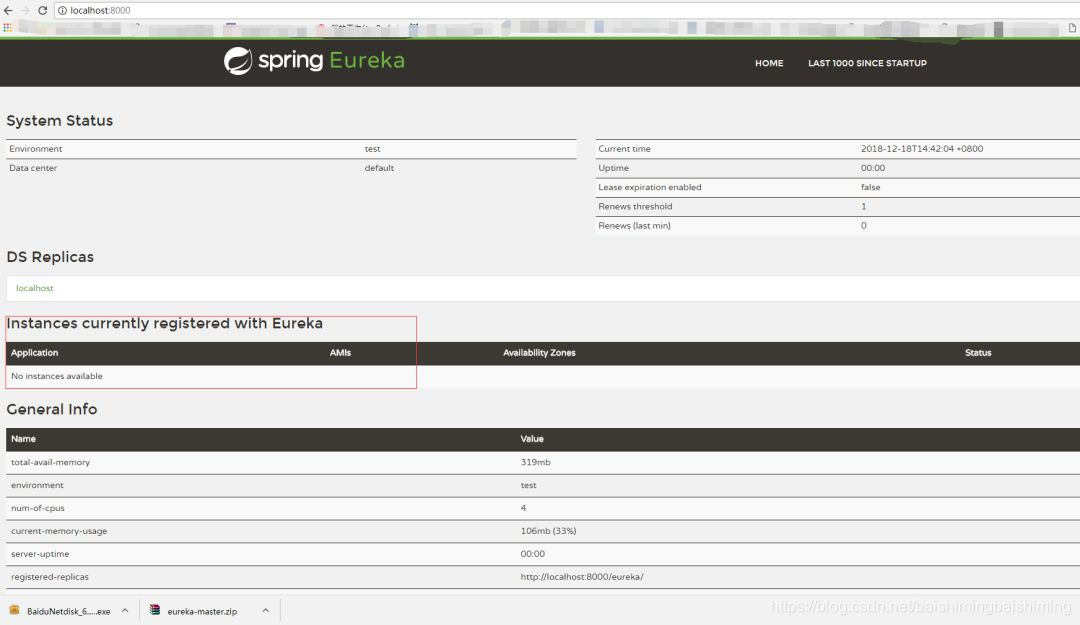Click the 'DS Replicas' heading
Screen dimensions: 1080x625
click(50, 257)
